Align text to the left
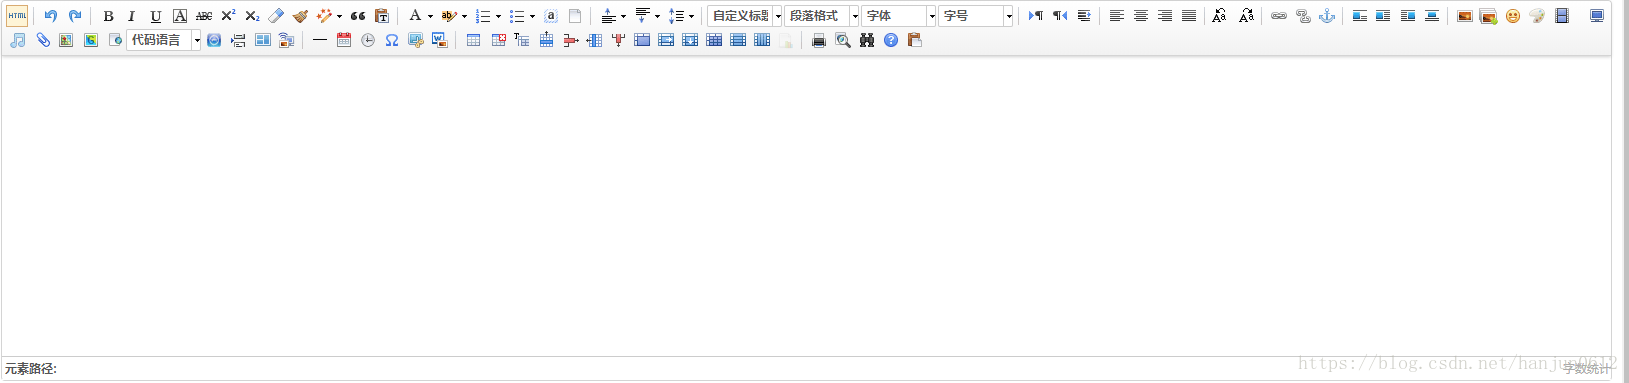The height and width of the screenshot is (383, 1629). (x=1117, y=16)
